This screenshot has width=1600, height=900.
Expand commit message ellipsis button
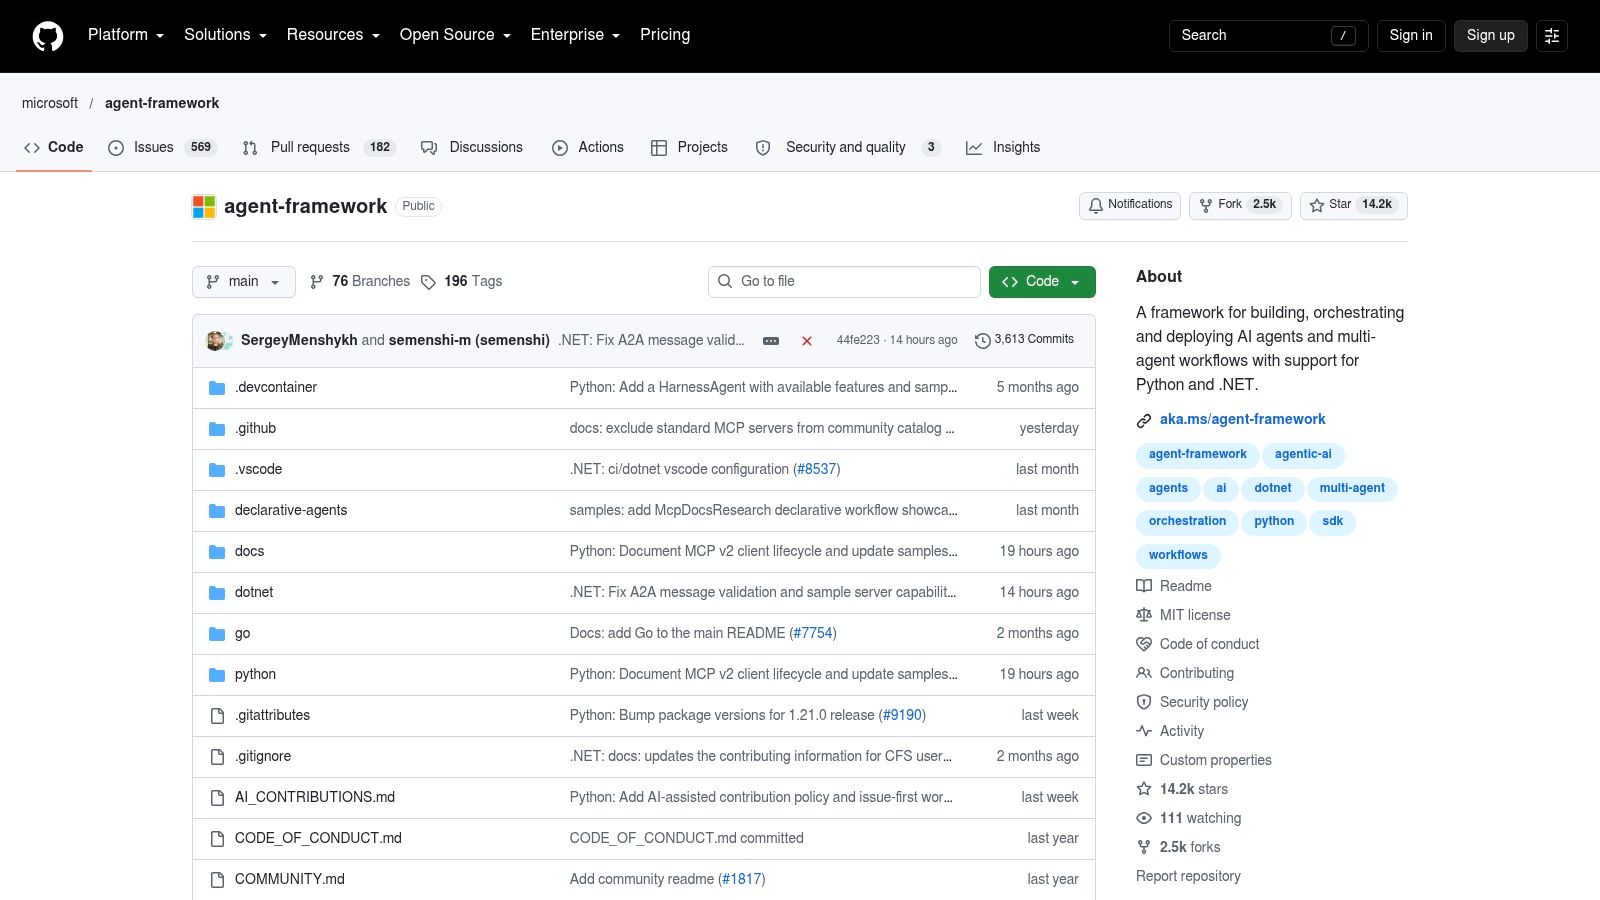pyautogui.click(x=771, y=341)
